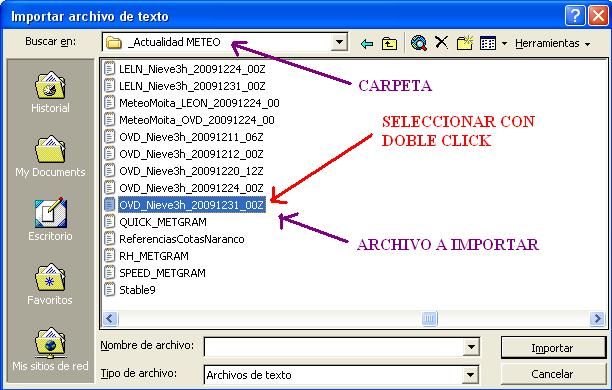Click the Cancelar button

pyautogui.click(x=553, y=374)
